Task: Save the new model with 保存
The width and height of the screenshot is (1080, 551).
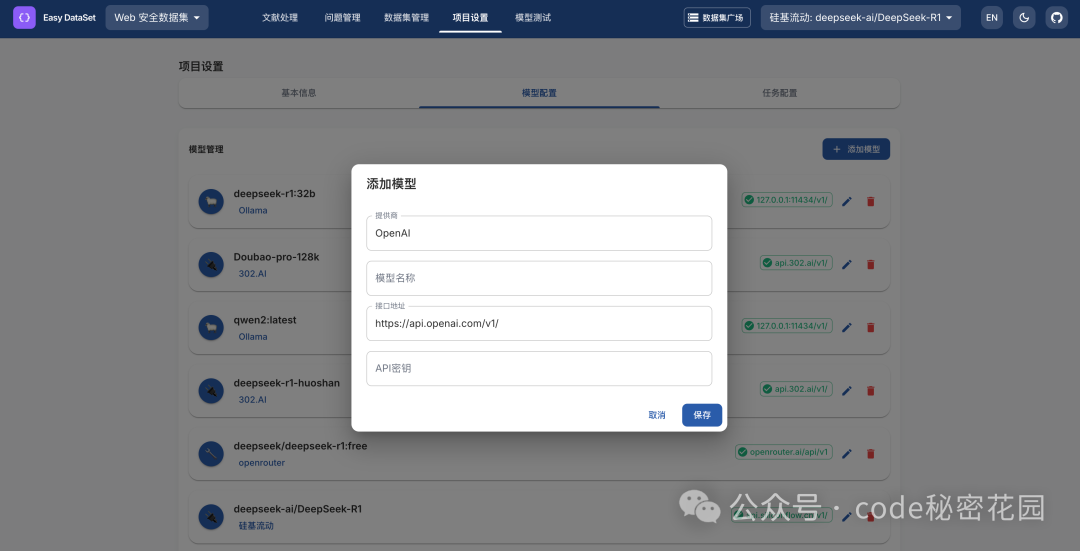Action: (702, 415)
